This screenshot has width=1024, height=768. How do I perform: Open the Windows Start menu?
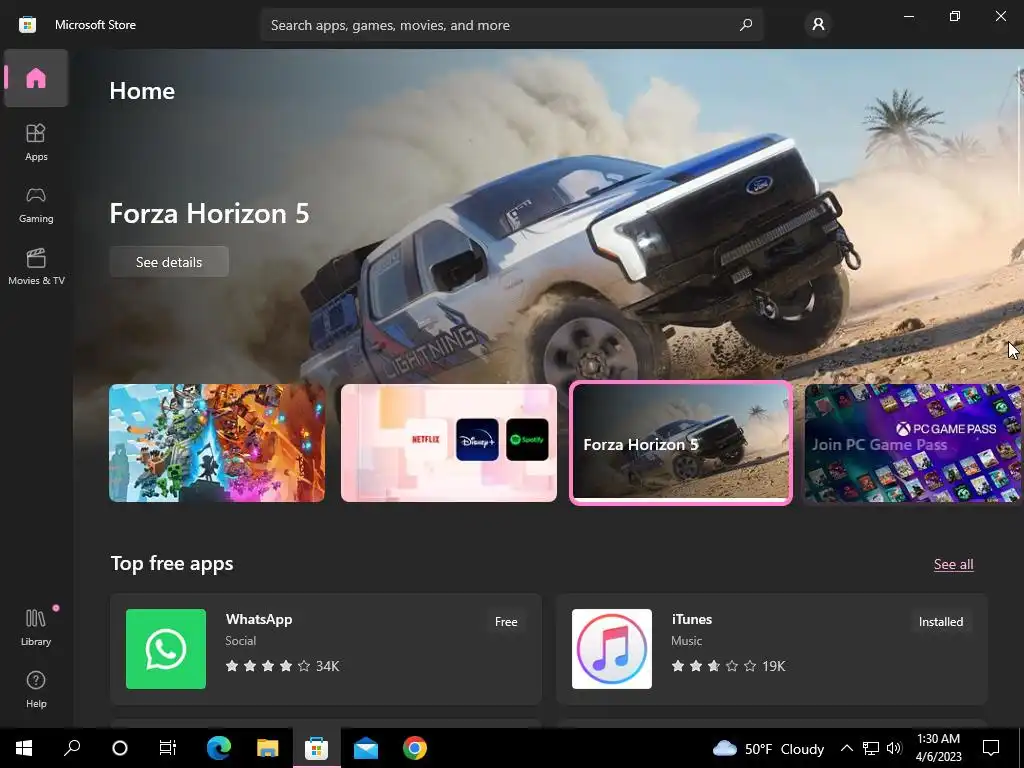click(x=24, y=748)
